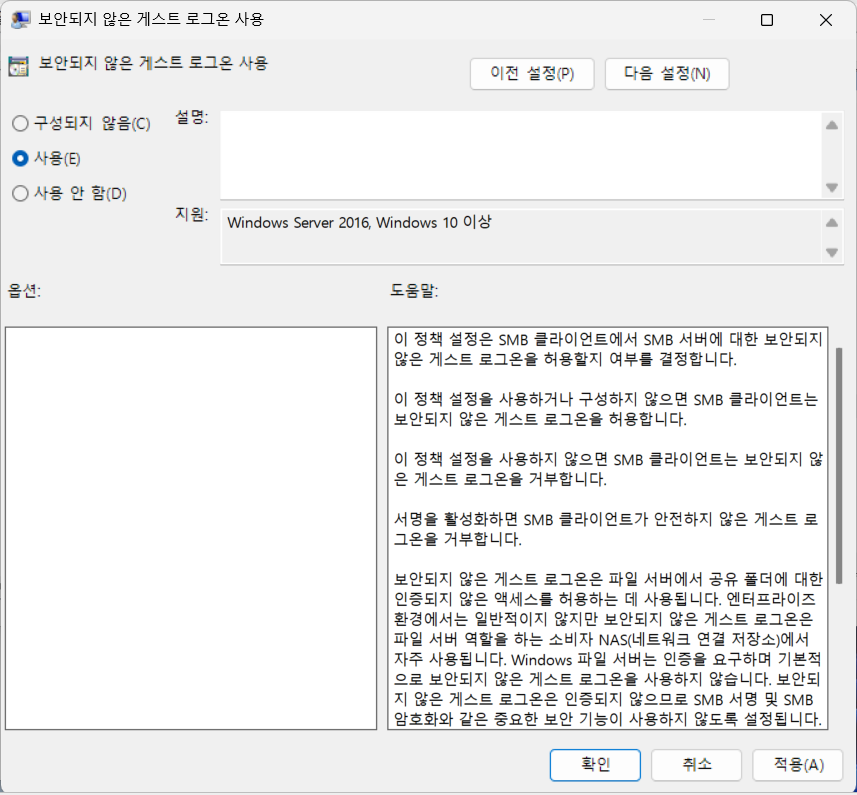Maximize the policy dialog window
This screenshot has height=795, width=857.
point(767,20)
